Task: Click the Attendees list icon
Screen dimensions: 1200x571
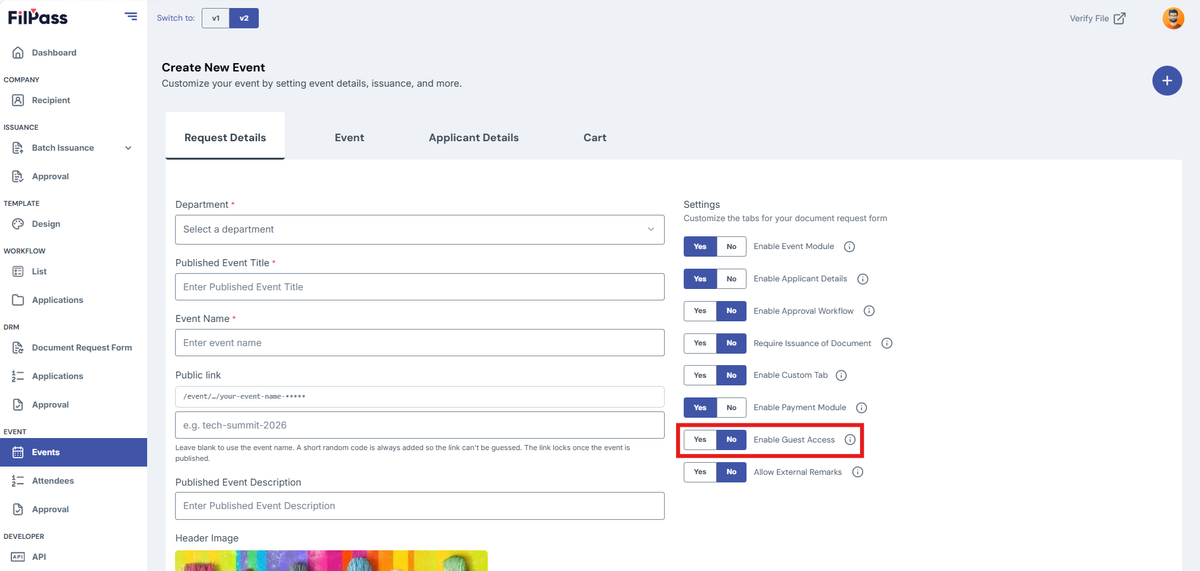Action: tap(18, 481)
